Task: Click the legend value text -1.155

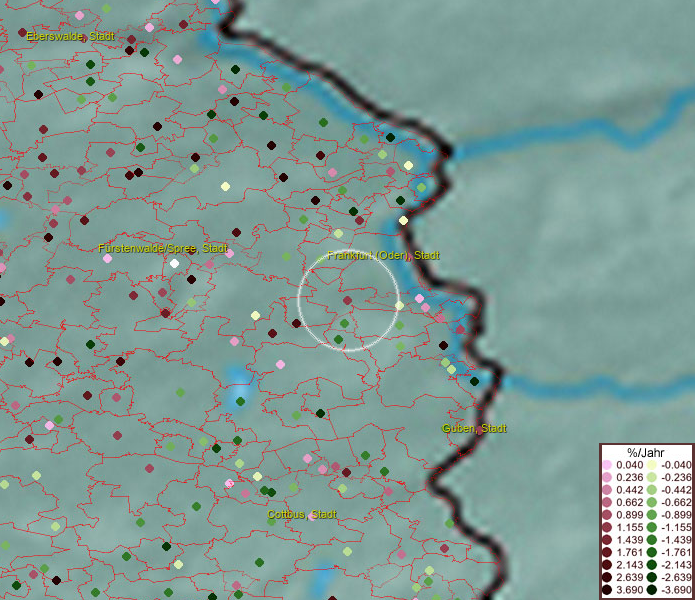Action: [676, 527]
